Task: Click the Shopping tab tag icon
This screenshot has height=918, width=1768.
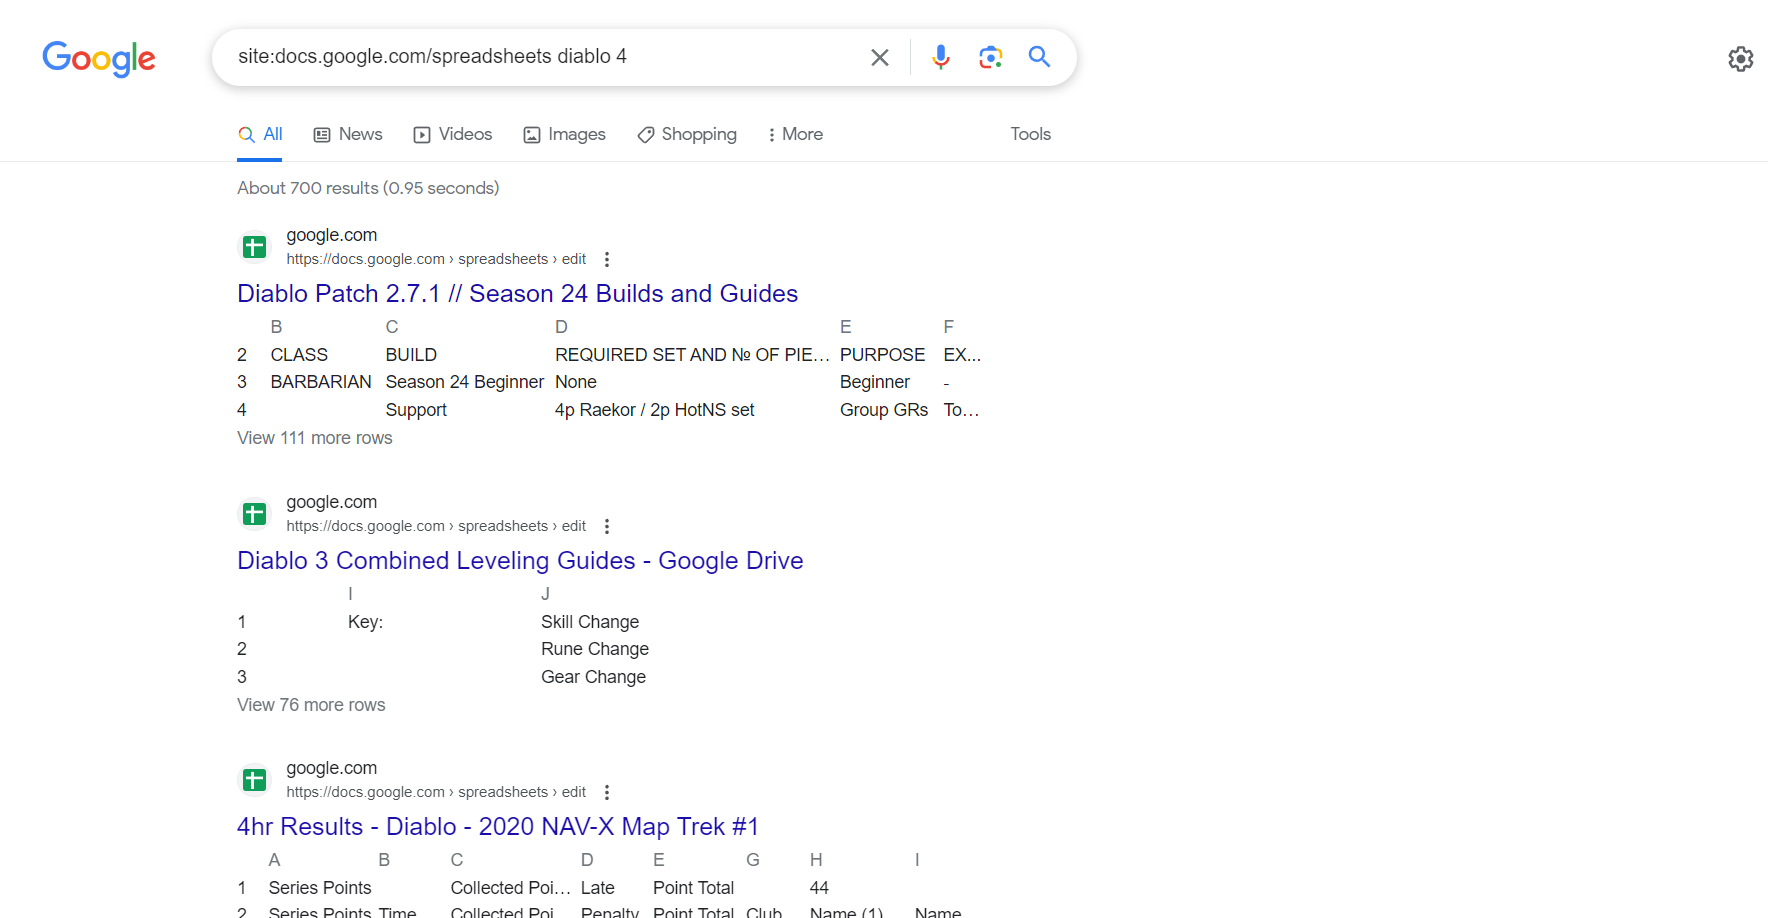Action: click(646, 135)
